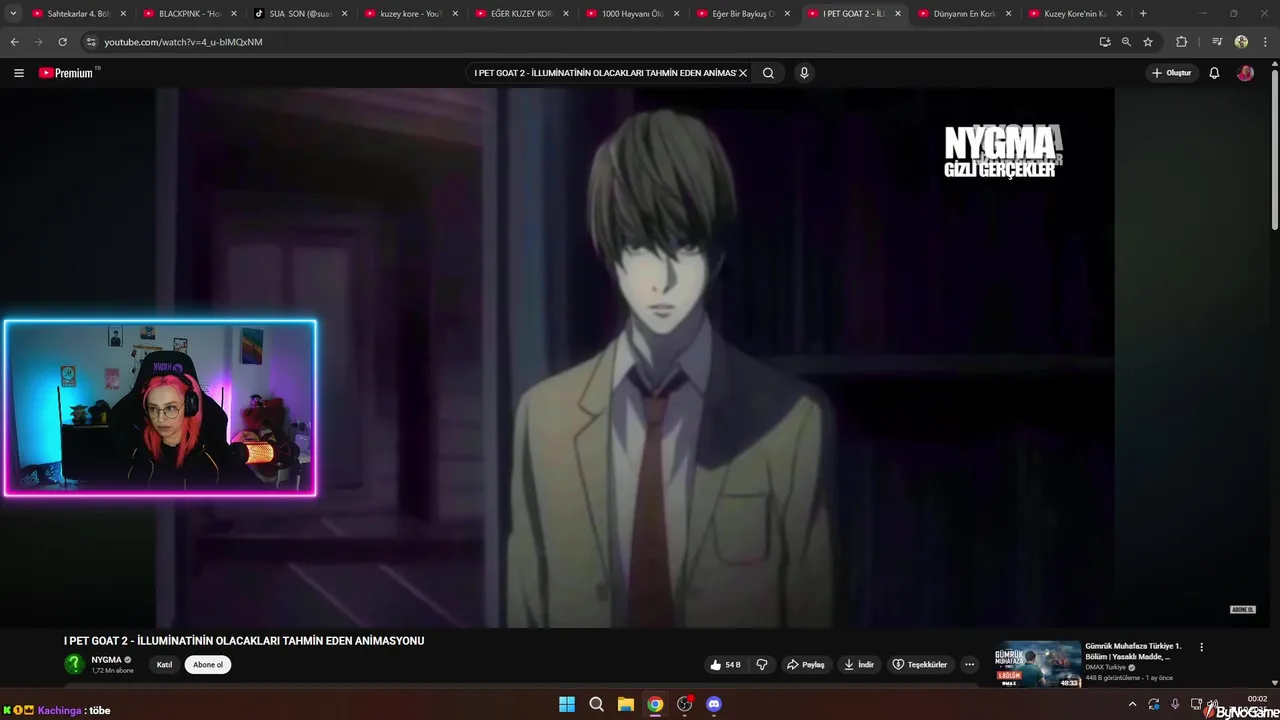Open zoom magnifier in address bar
The height and width of the screenshot is (720, 1280).
[1126, 42]
